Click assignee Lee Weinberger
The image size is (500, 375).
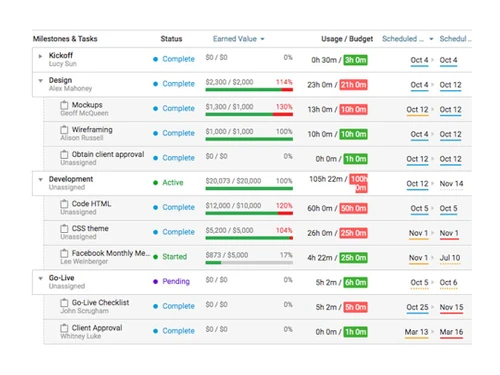point(84,262)
